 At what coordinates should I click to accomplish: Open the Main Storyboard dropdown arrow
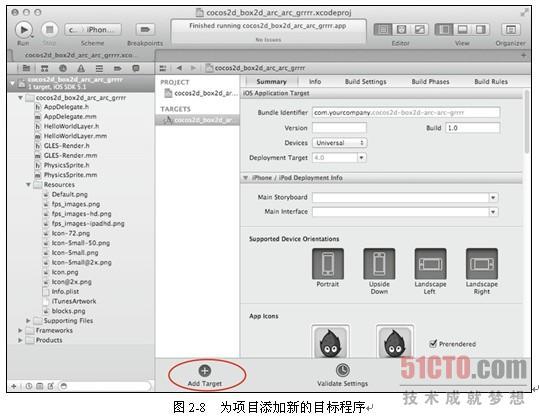493,197
